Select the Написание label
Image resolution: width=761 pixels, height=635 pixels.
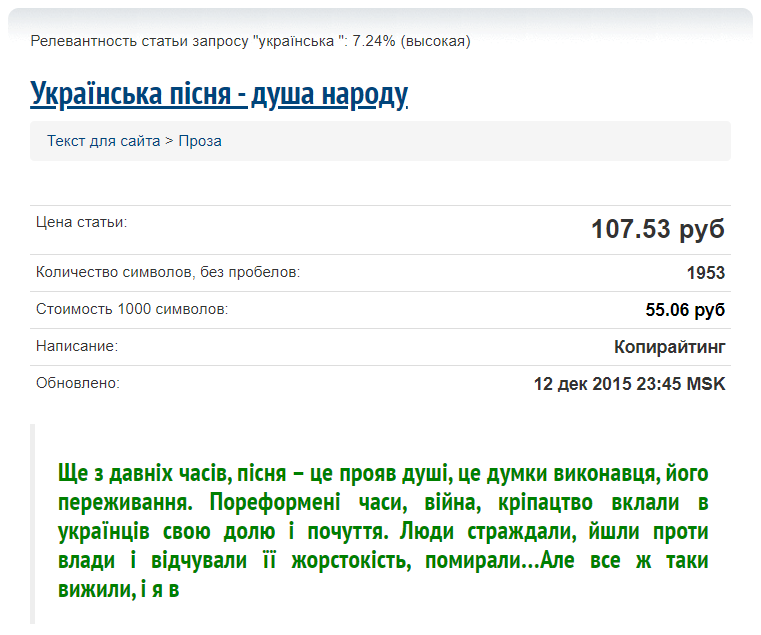tap(76, 346)
